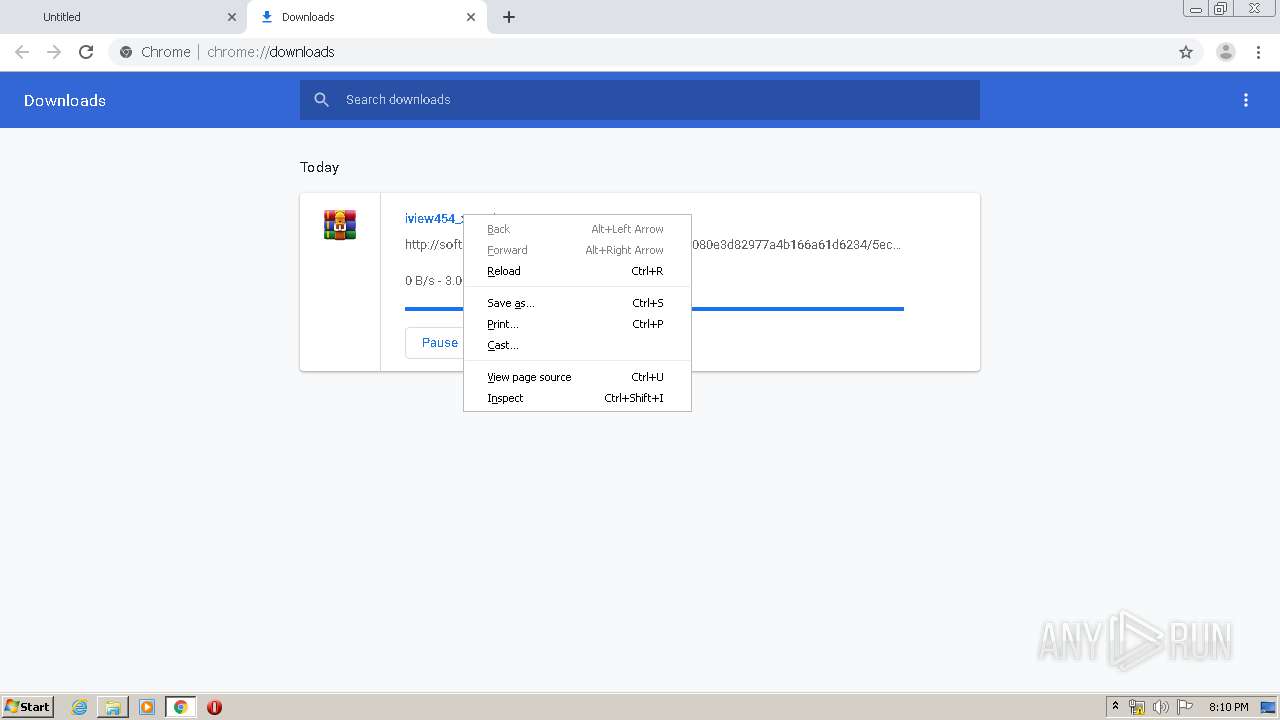Switch to the Untitled tab
The image size is (1280, 720).
click(126, 17)
